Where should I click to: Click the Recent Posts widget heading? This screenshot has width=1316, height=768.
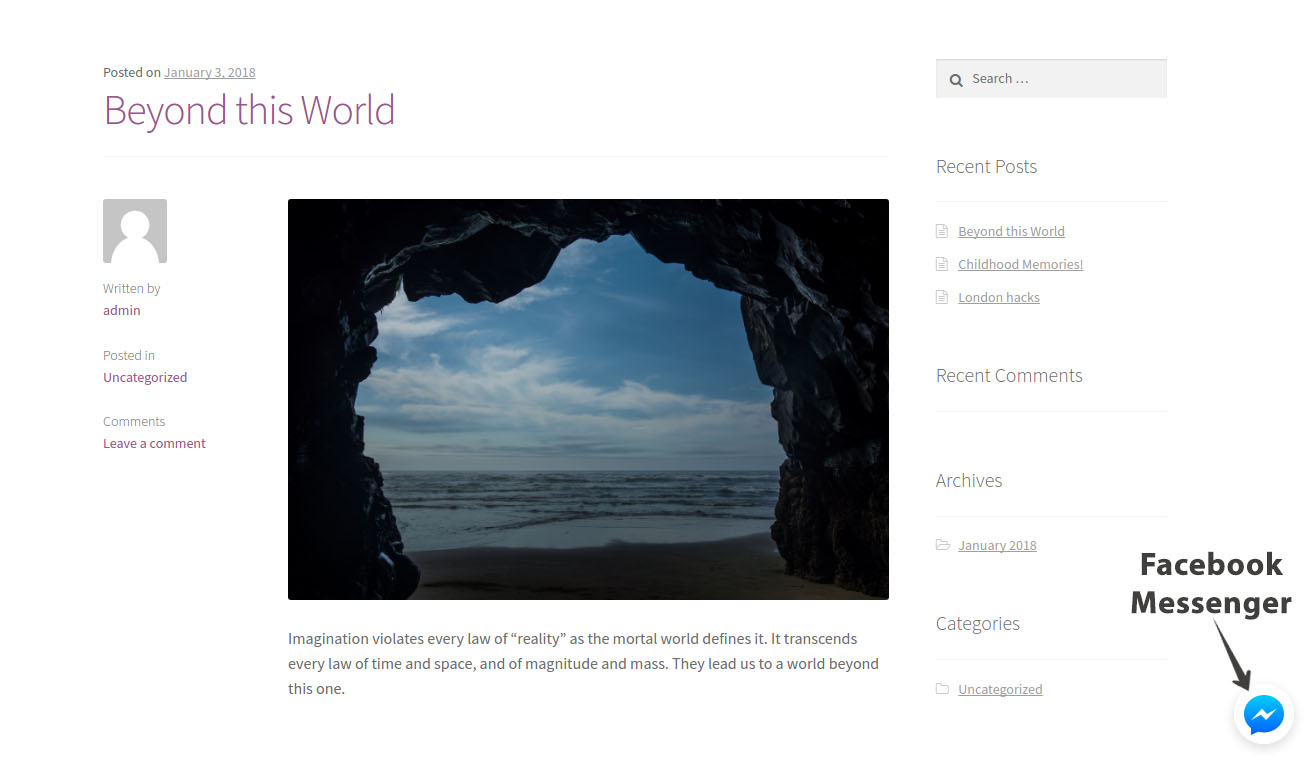click(x=986, y=167)
